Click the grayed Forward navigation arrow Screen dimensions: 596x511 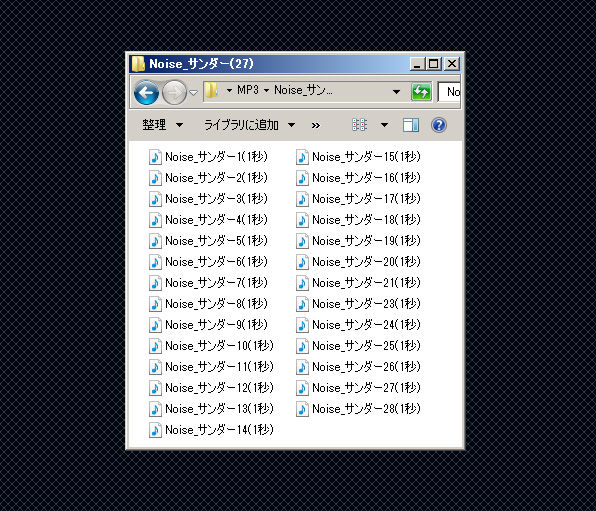174,92
